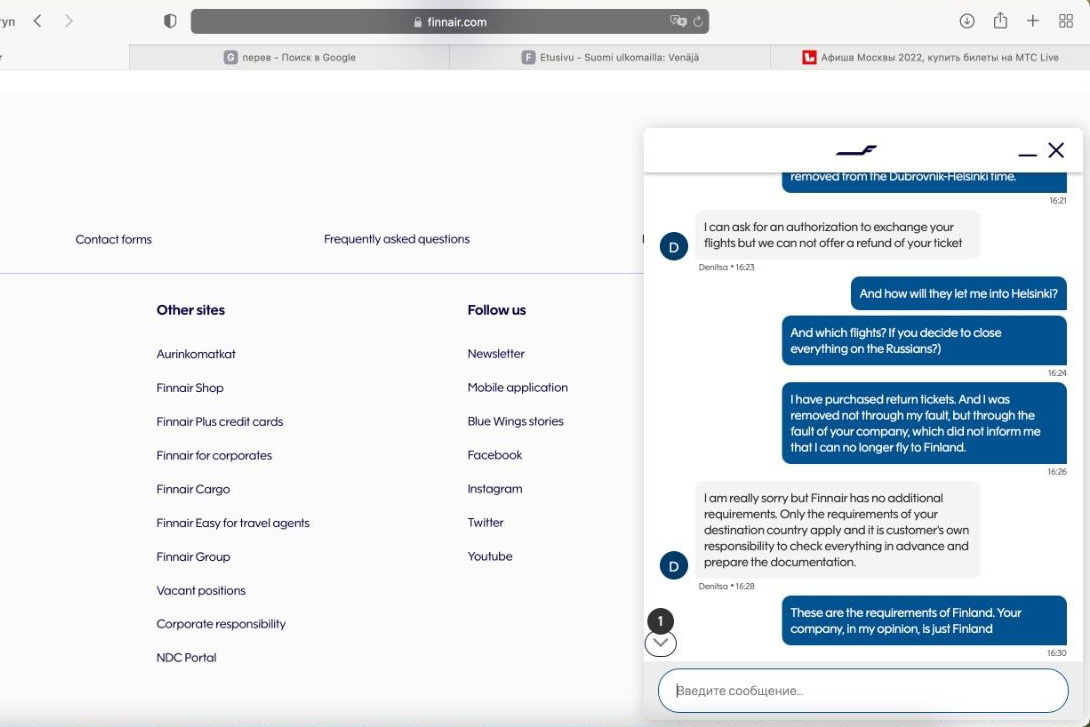Screen dimensions: 1090x727
Task: Open Finnair Plus credit cards link
Action: click(x=220, y=422)
